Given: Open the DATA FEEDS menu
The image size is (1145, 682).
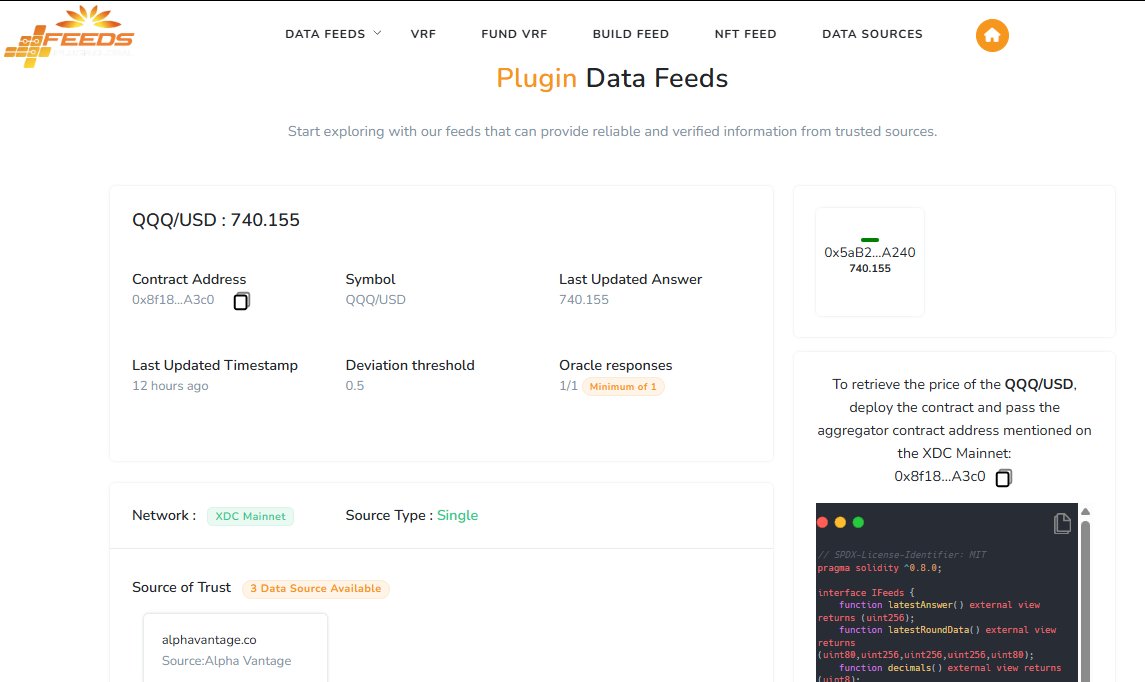Looking at the screenshot, I should coord(325,34).
